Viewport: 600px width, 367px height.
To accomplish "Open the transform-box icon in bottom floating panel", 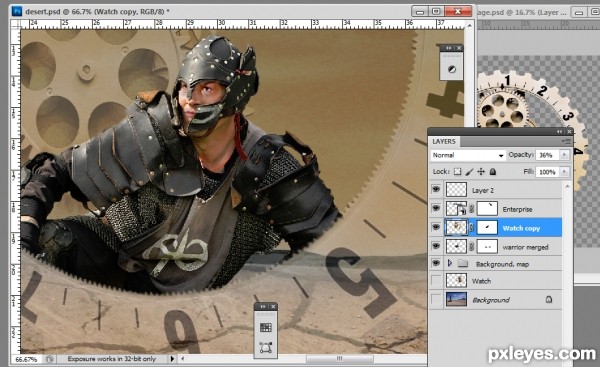I will tap(266, 347).
